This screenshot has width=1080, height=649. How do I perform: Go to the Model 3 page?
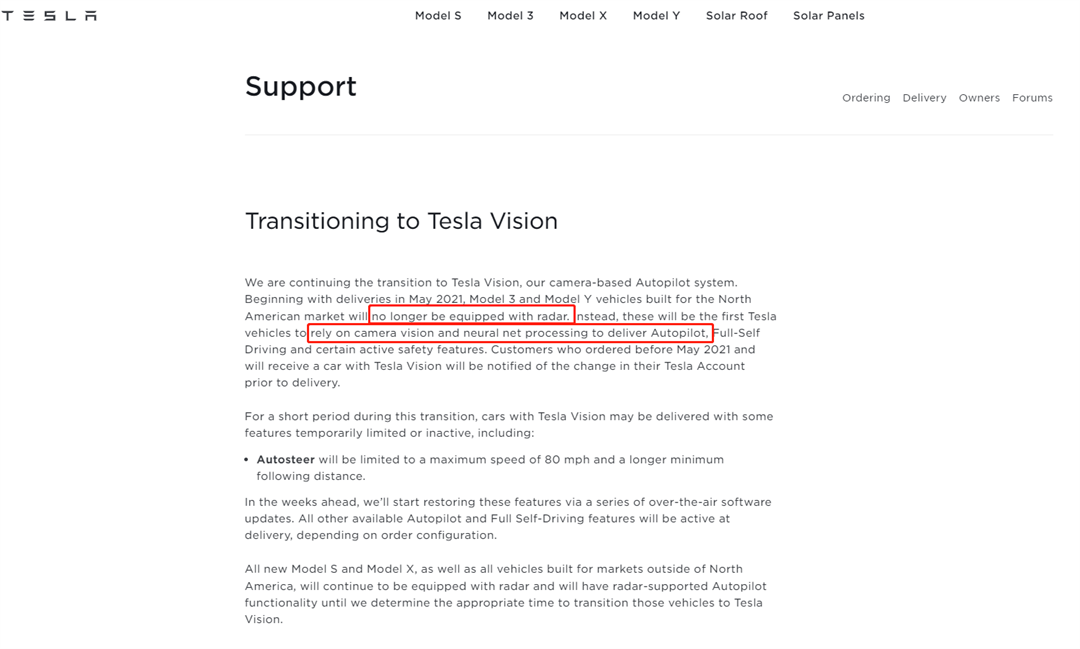point(510,16)
